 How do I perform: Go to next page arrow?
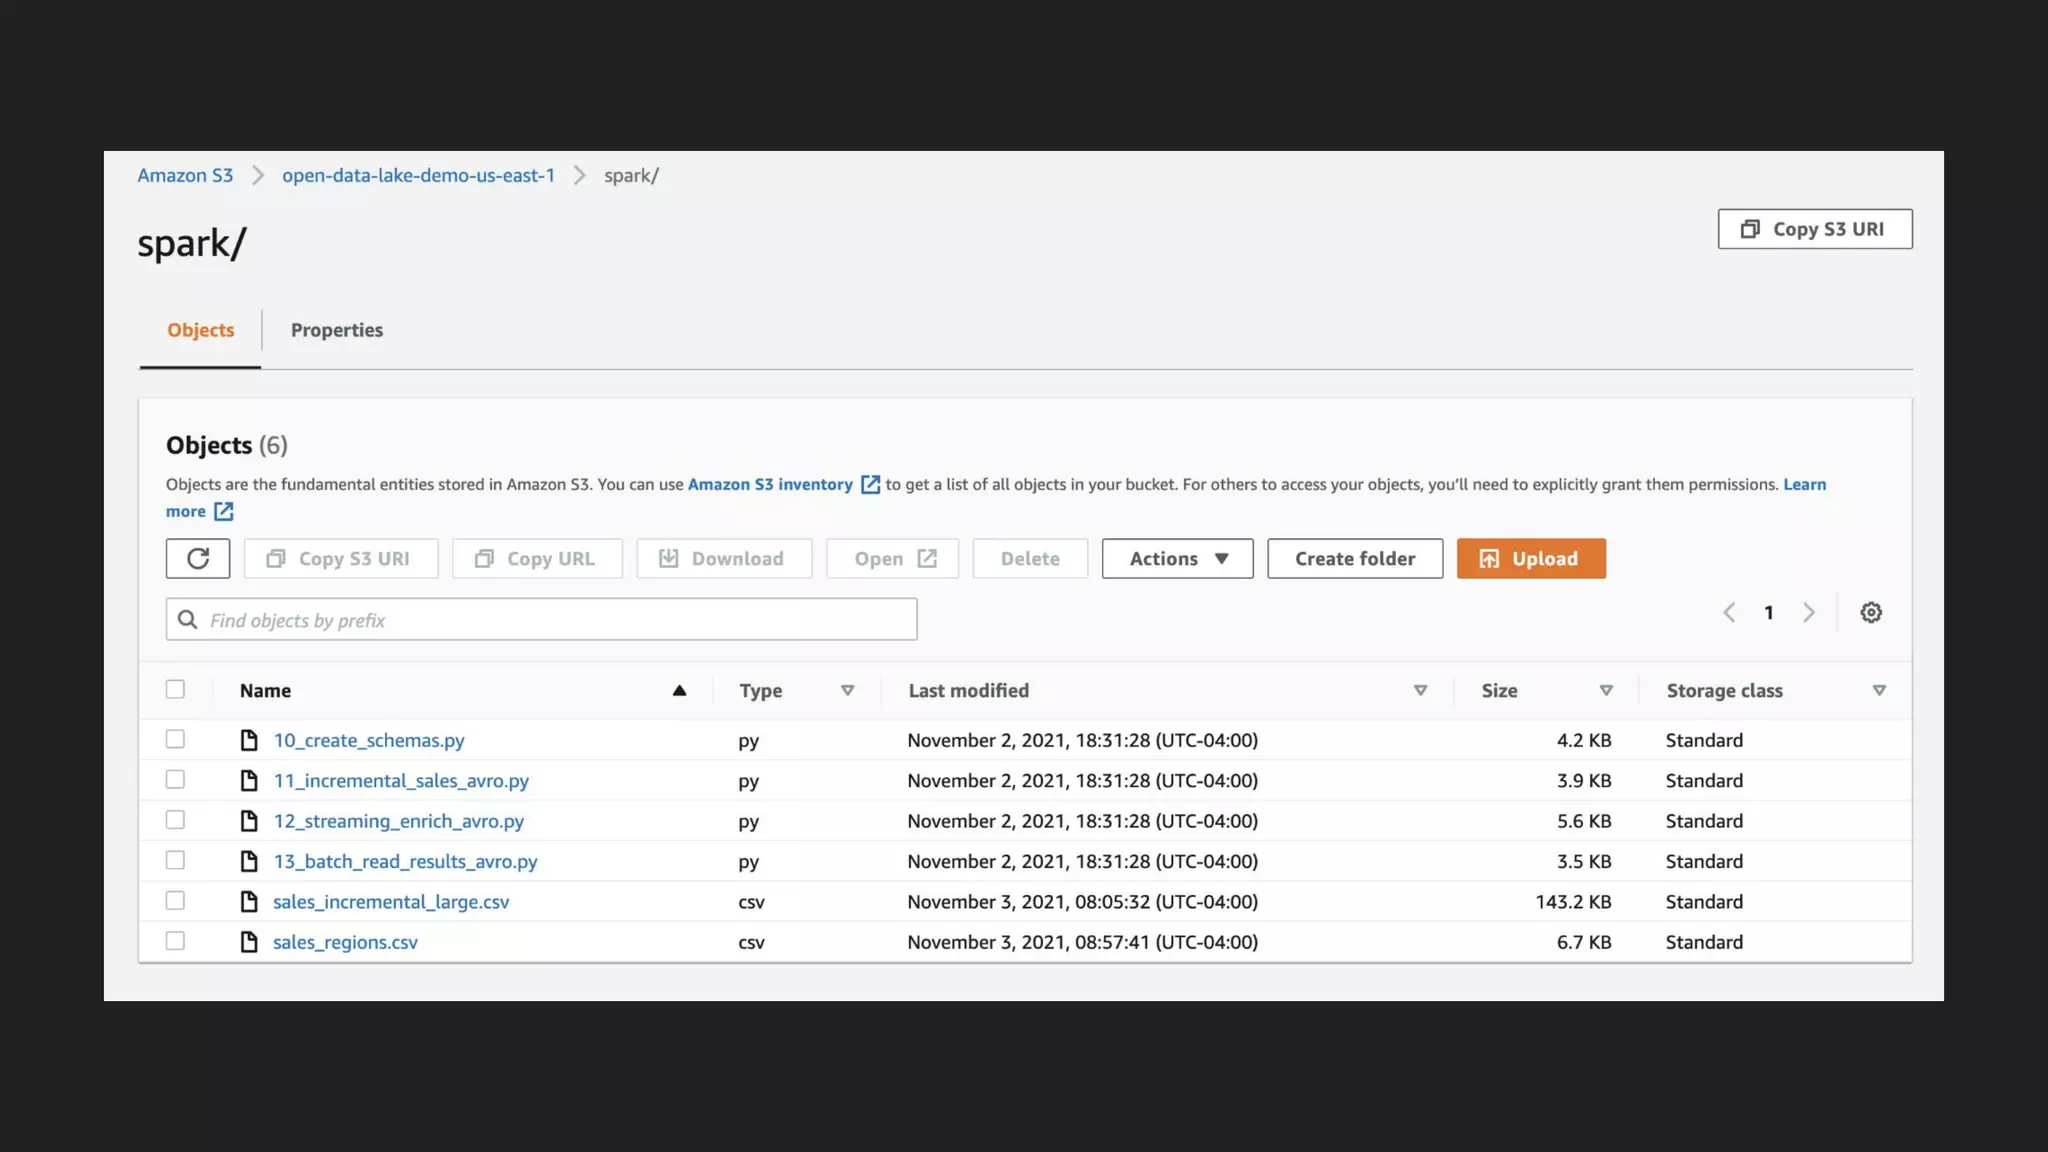[x=1808, y=612]
